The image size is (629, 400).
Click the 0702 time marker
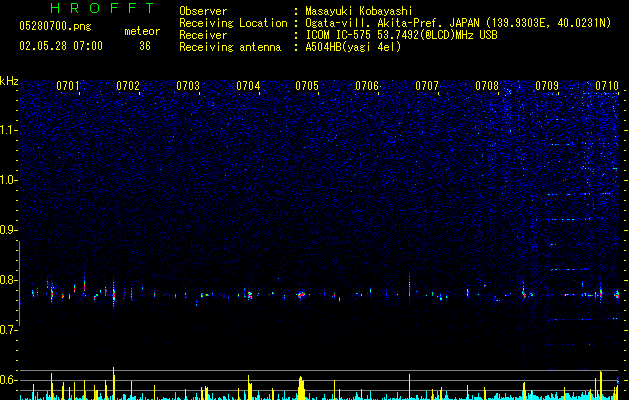pyautogui.click(x=128, y=86)
